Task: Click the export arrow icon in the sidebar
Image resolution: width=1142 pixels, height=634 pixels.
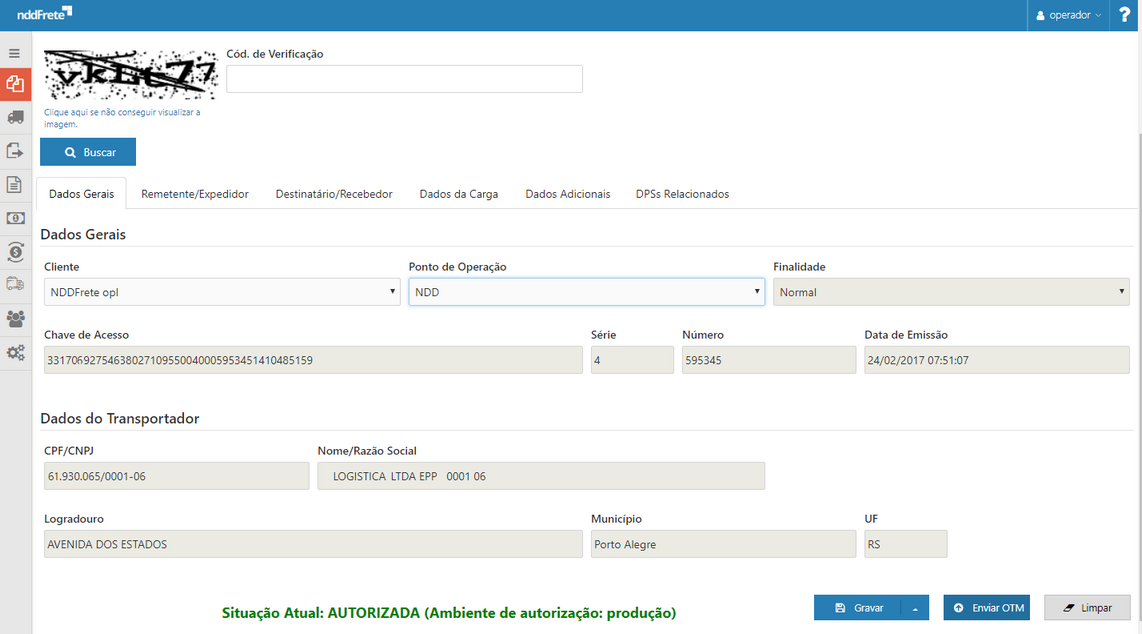Action: click(x=15, y=150)
